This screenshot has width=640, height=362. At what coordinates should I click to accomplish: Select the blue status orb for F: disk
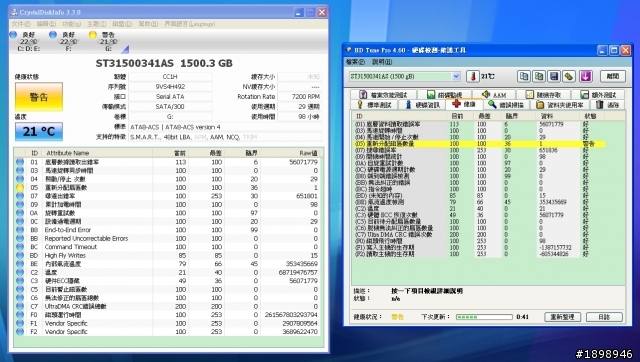(x=53, y=35)
